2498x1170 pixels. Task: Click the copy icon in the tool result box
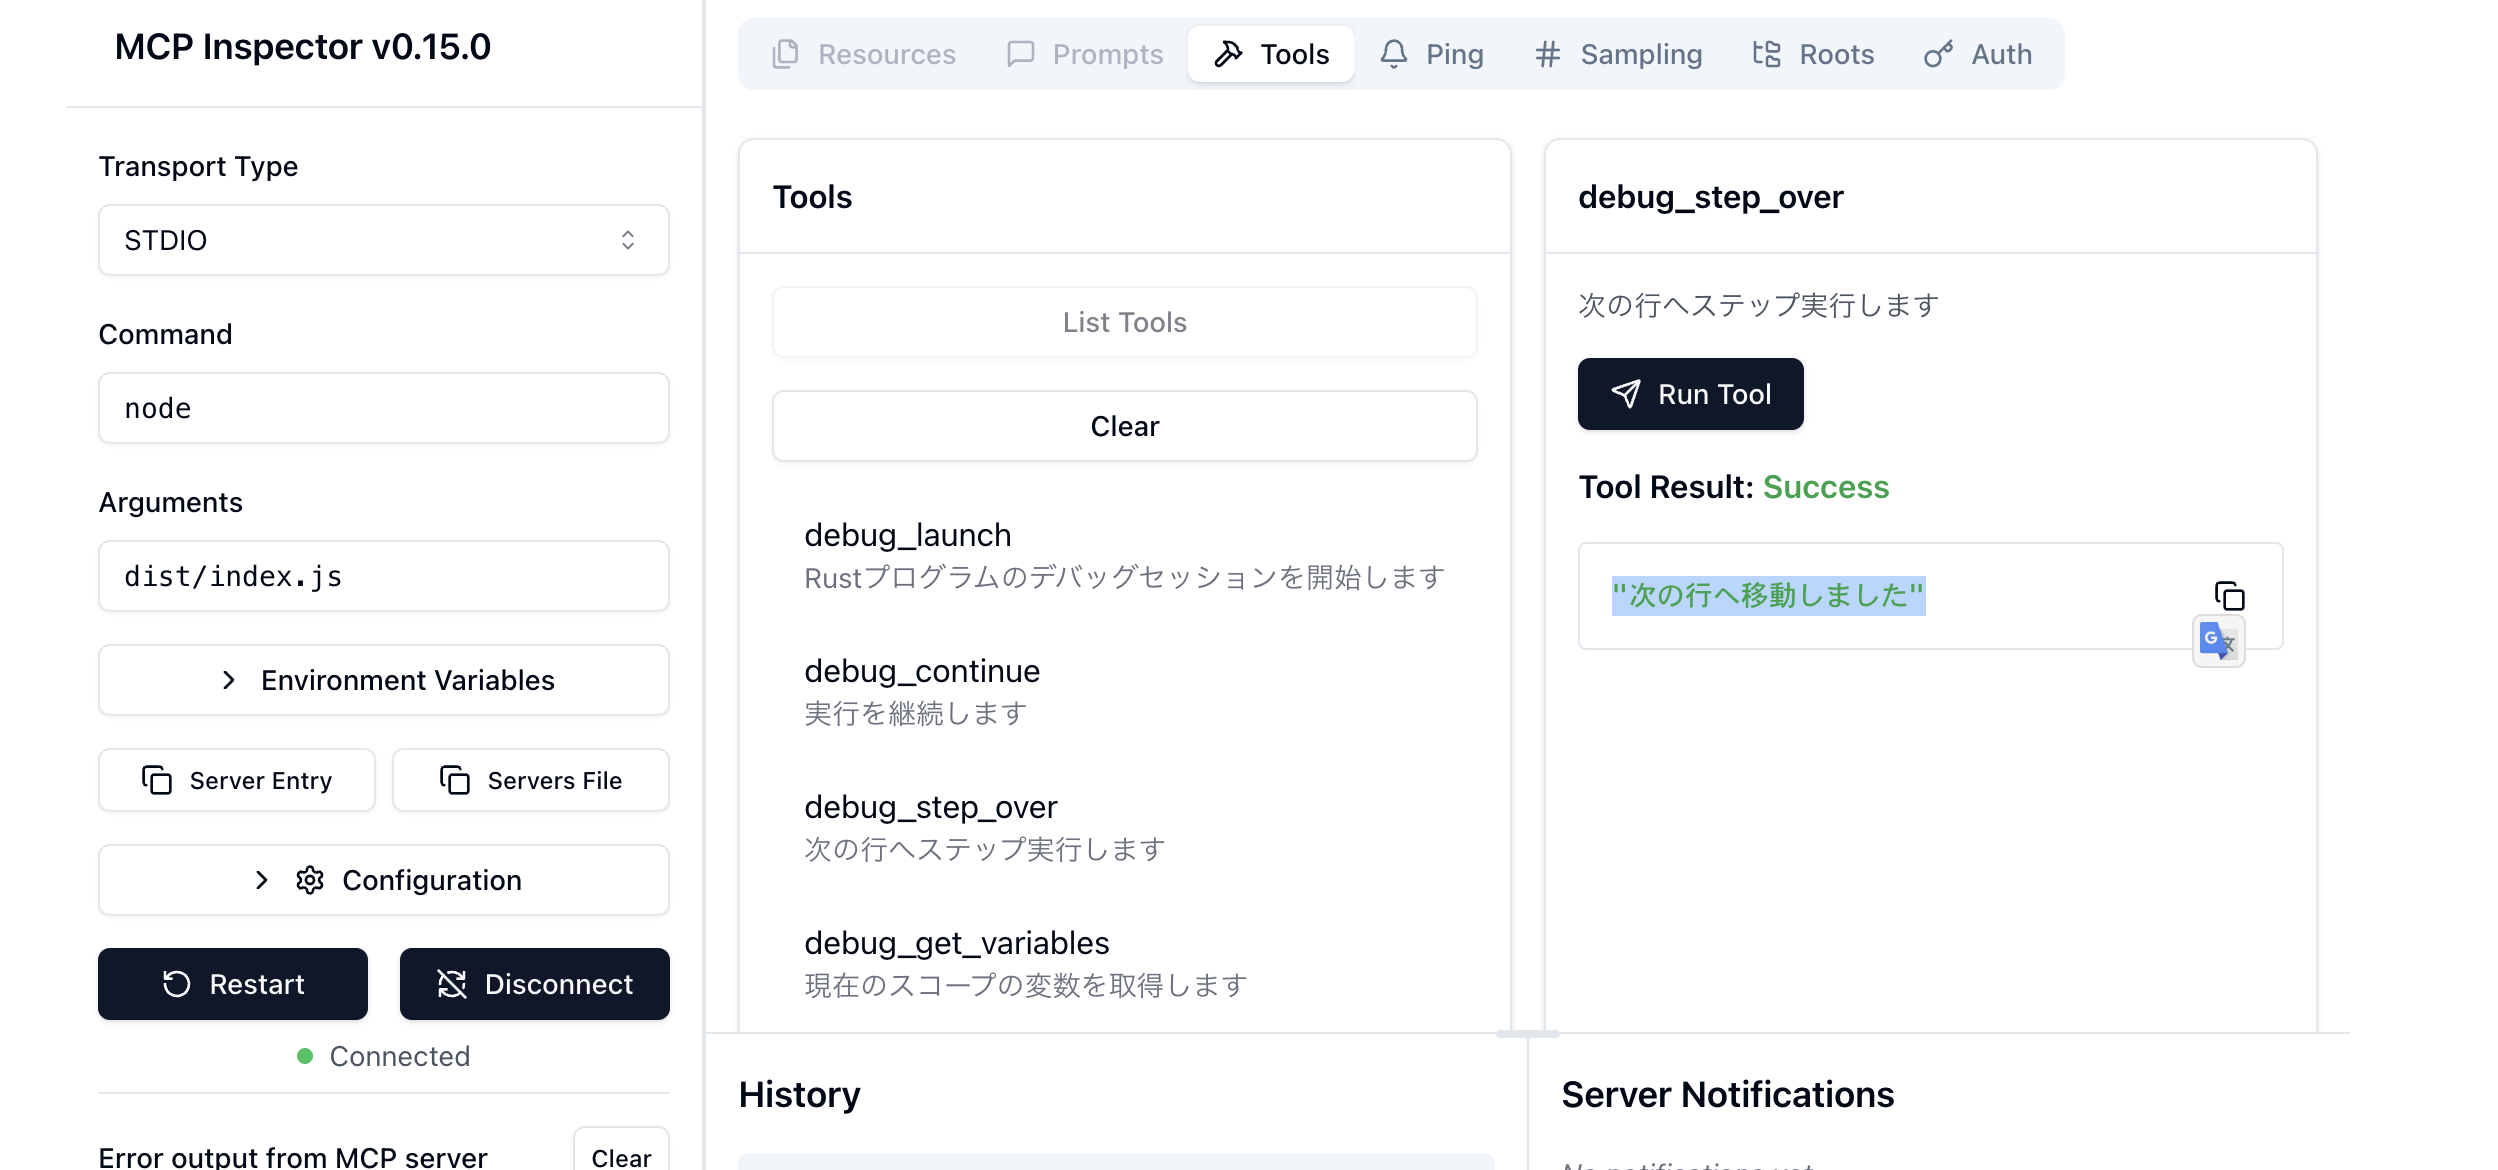click(2229, 596)
